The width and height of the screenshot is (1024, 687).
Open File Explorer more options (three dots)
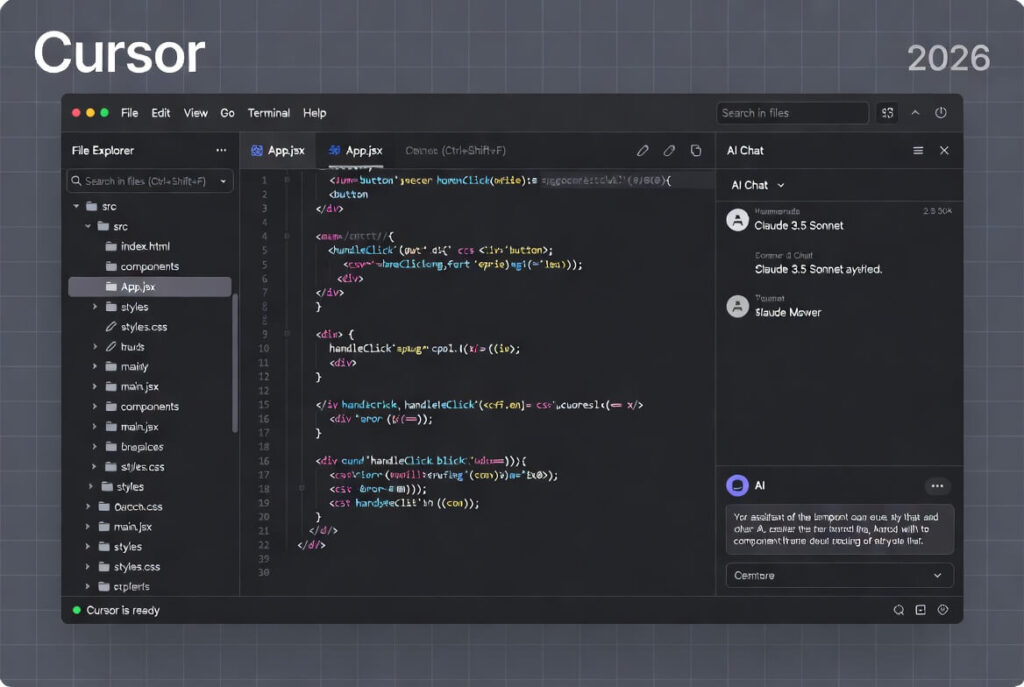pos(221,150)
